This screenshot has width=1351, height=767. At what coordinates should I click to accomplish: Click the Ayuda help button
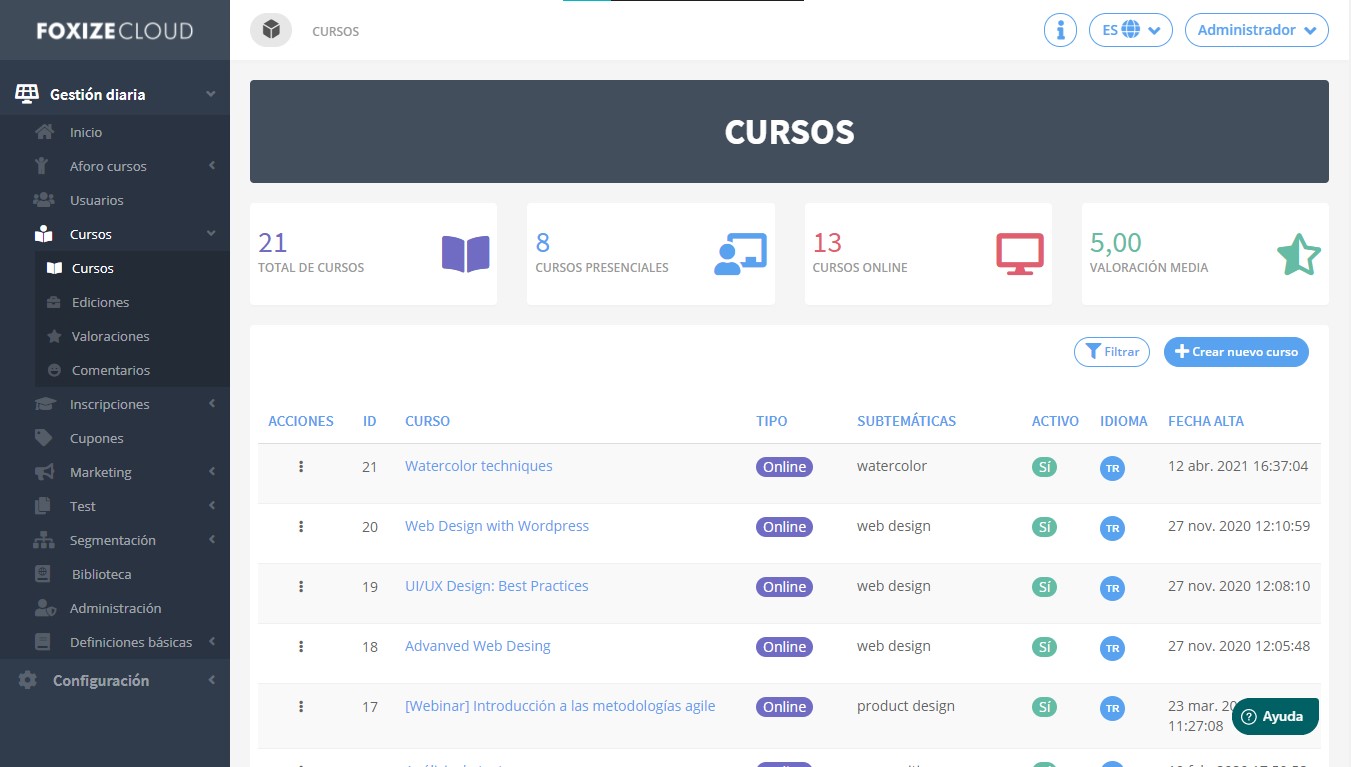coord(1274,716)
